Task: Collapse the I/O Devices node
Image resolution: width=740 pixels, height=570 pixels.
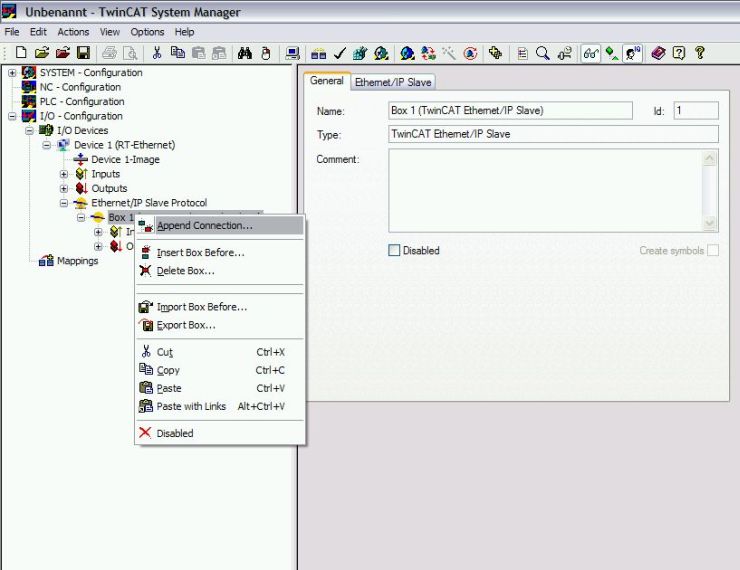Action: (x=29, y=131)
